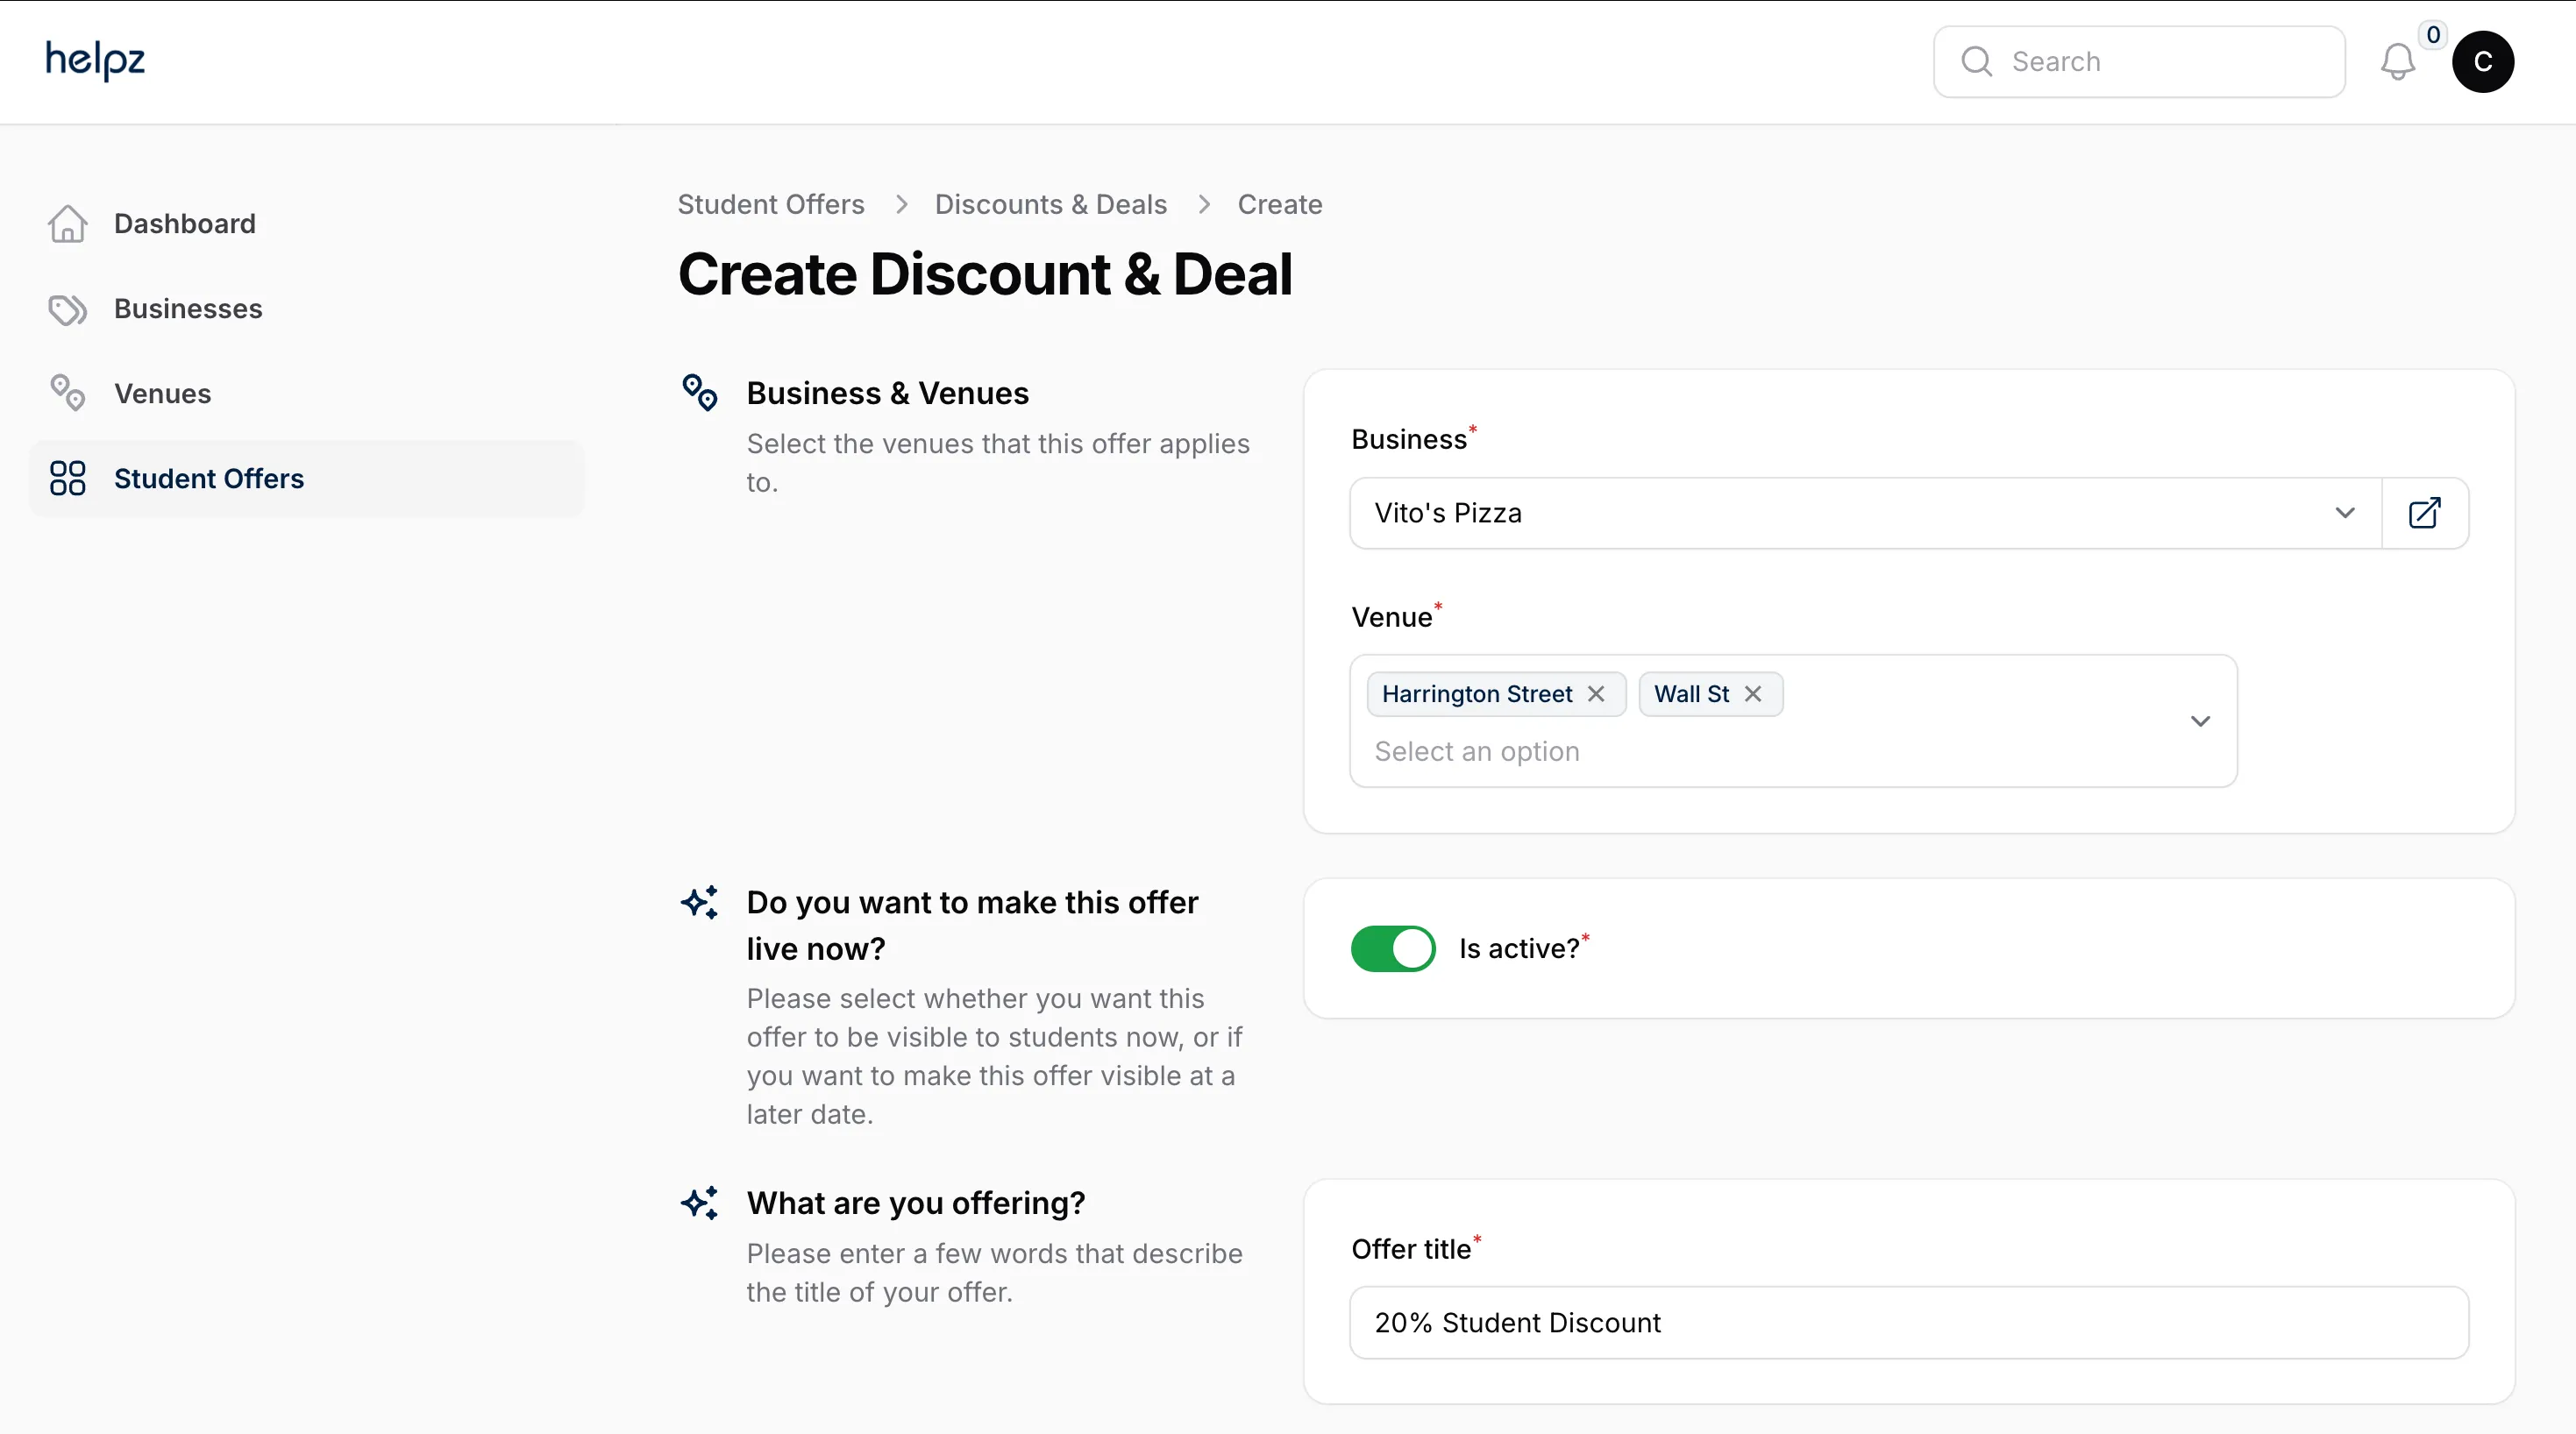Open Businesses in sidebar
2576x1434 pixels.
(306, 309)
